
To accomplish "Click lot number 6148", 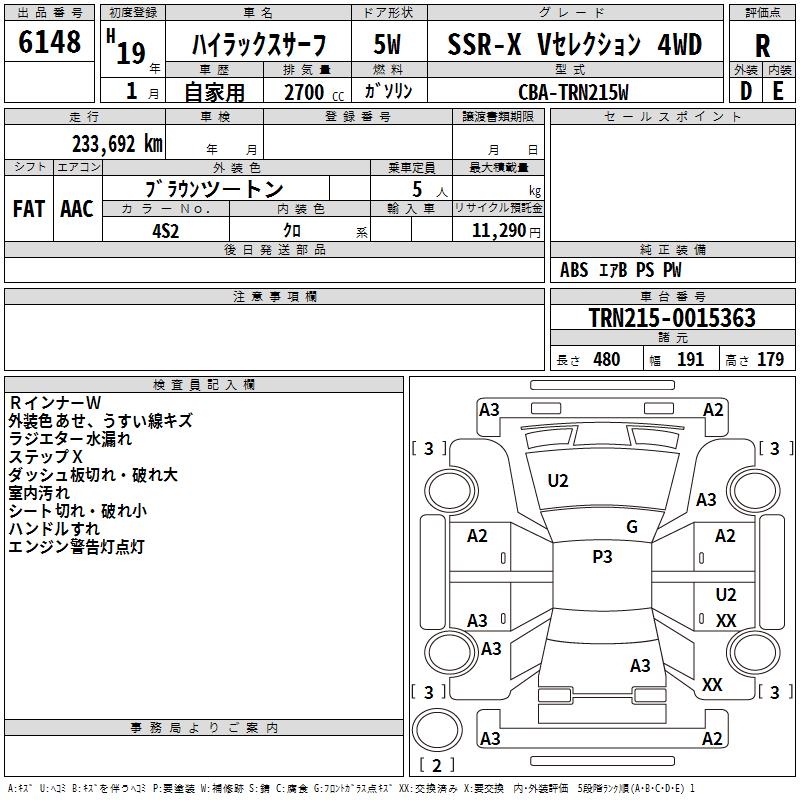I will pos(50,43).
